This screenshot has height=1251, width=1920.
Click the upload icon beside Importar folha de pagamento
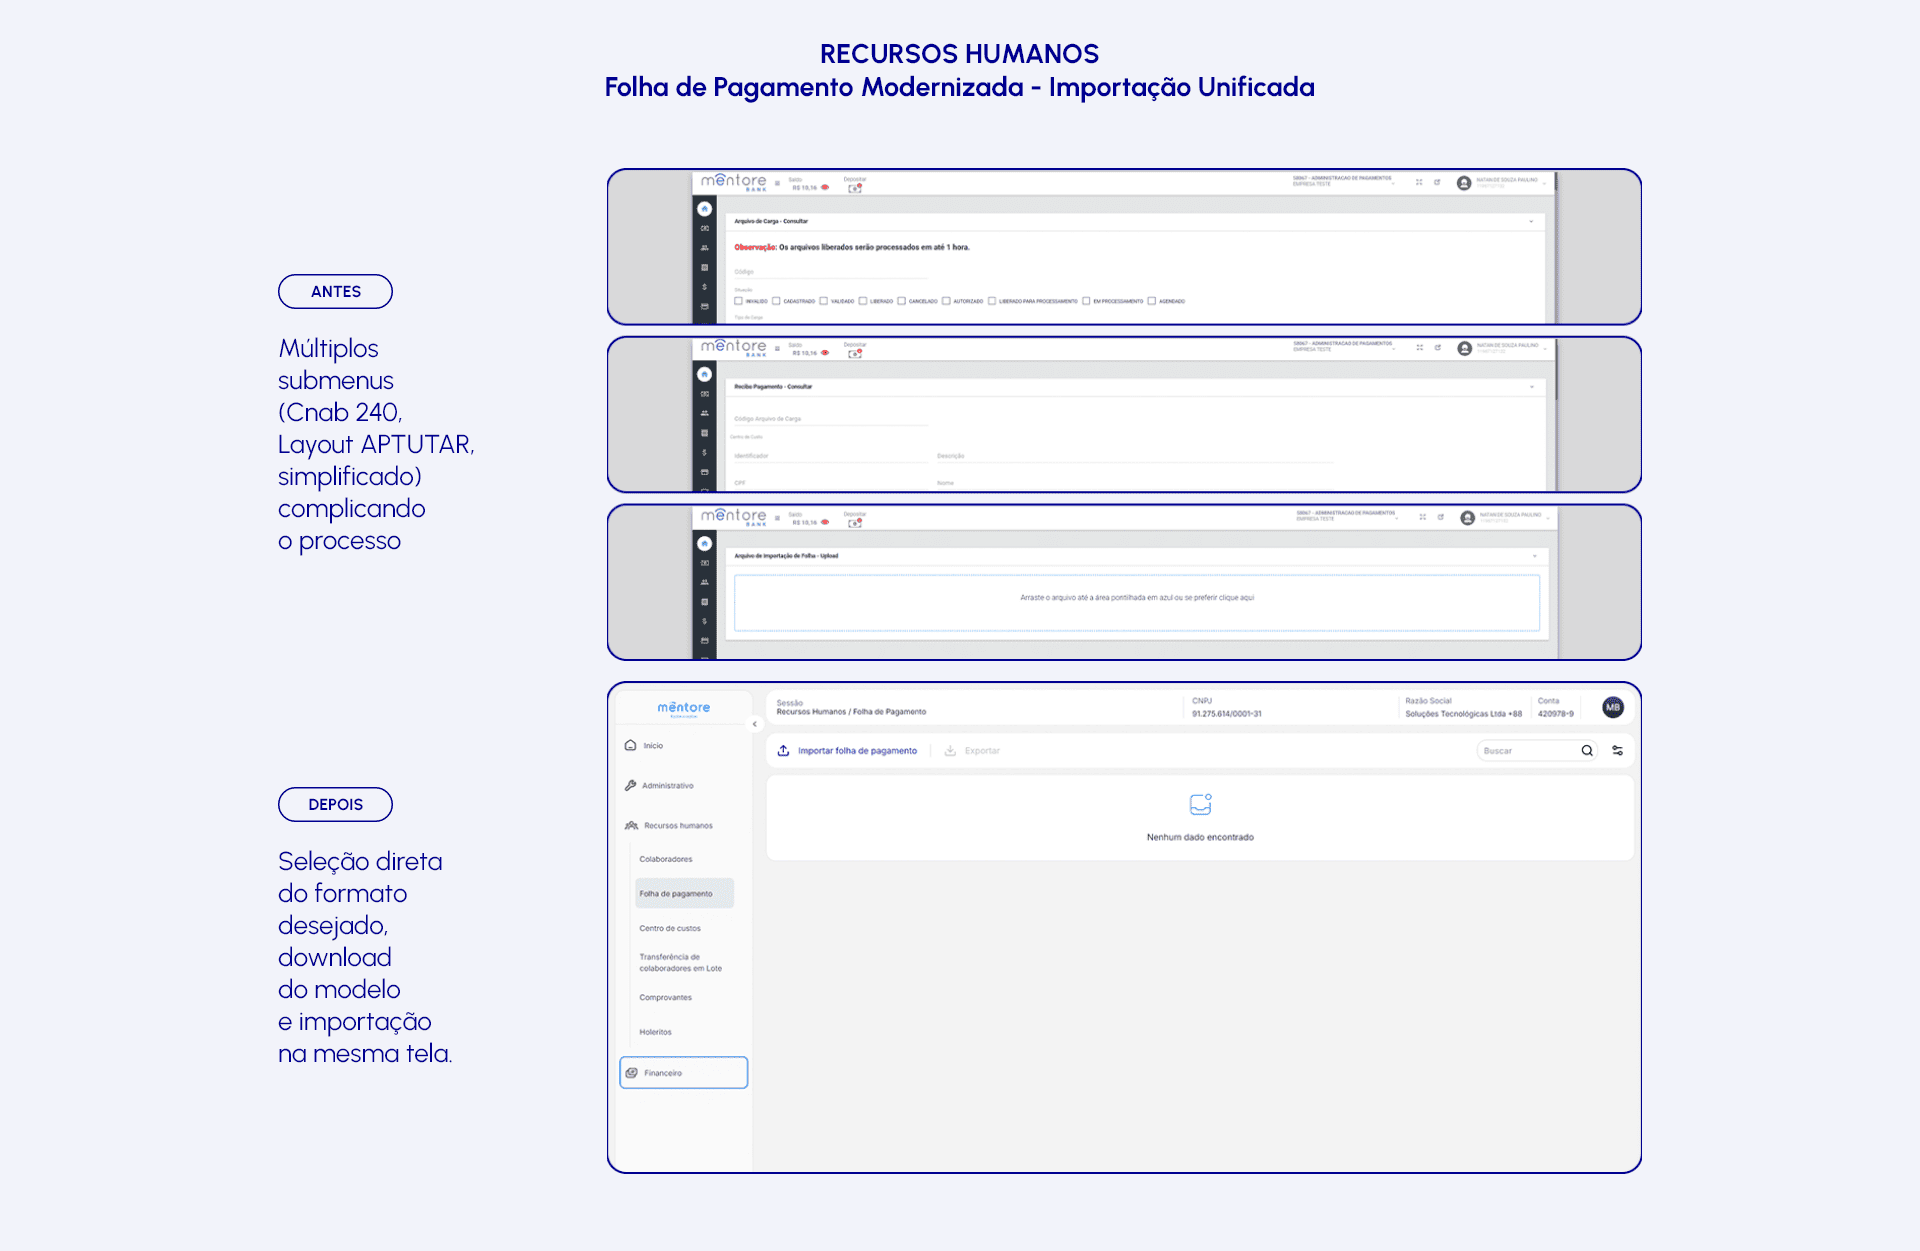[783, 750]
